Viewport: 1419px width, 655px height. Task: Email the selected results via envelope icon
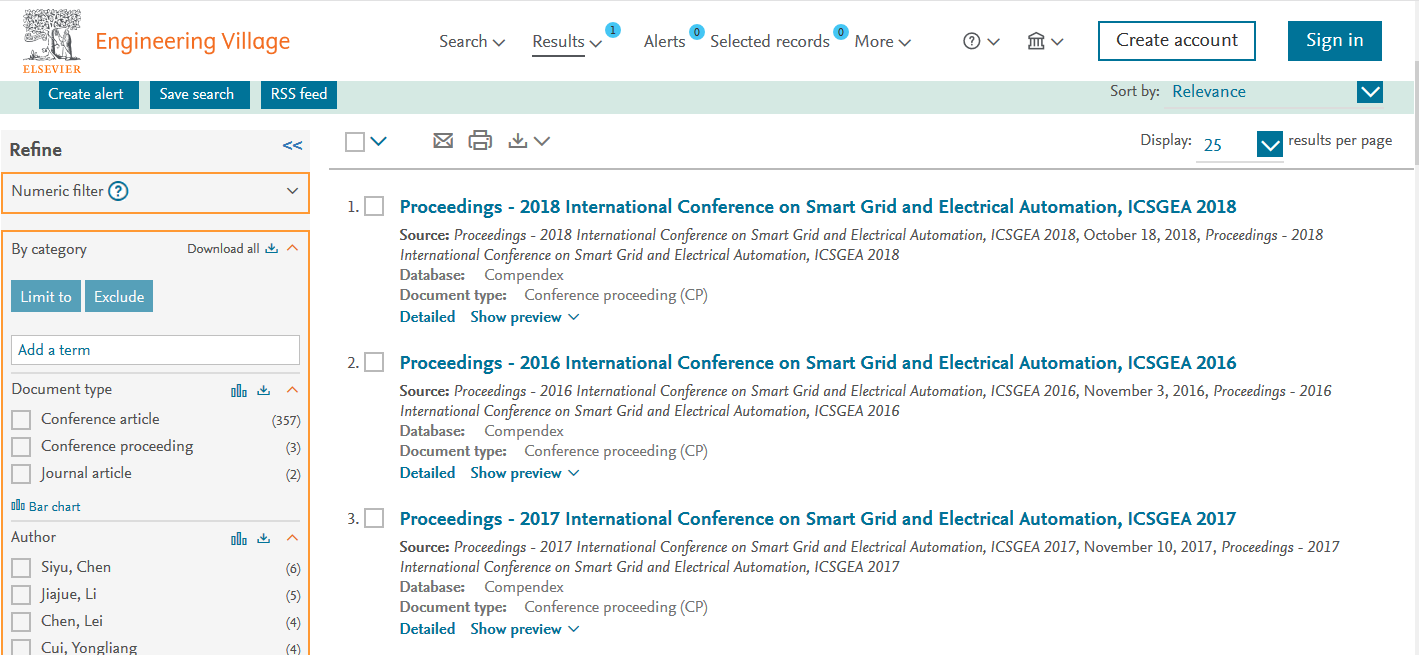[443, 141]
